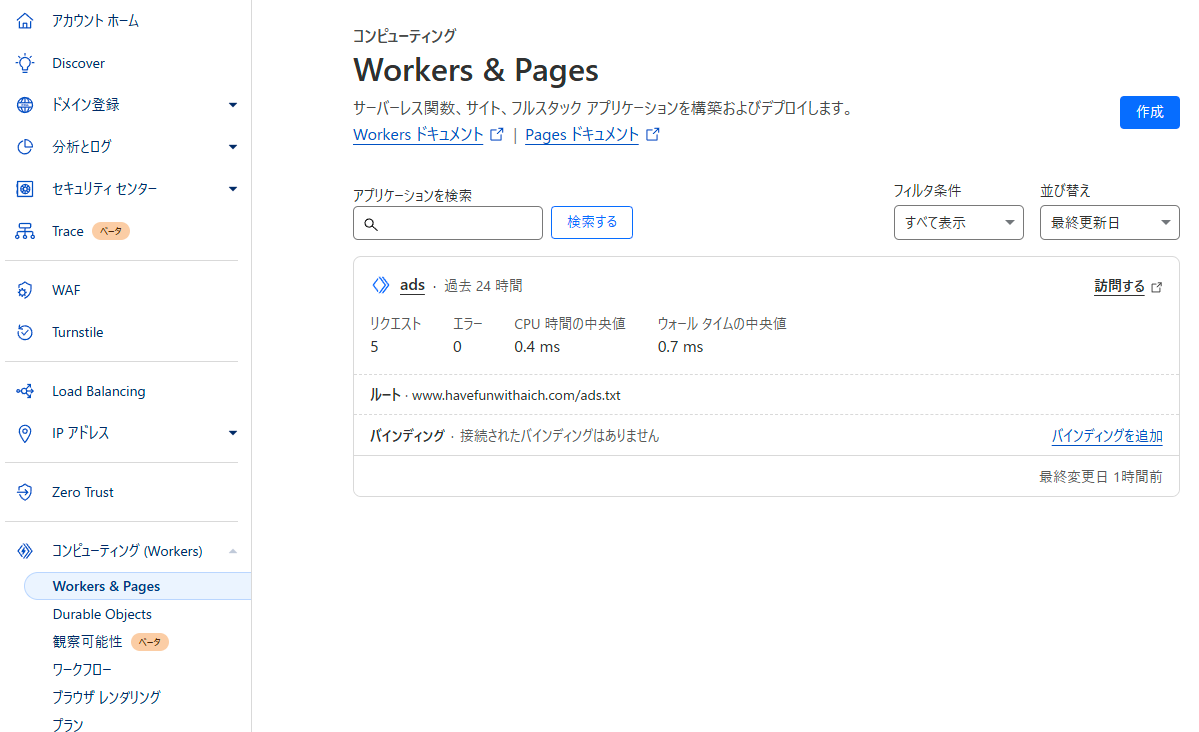Image resolution: width=1199 pixels, height=732 pixels.
Task: Click the route www.havefunwithaich.com/ads.txt text
Action: click(x=516, y=395)
